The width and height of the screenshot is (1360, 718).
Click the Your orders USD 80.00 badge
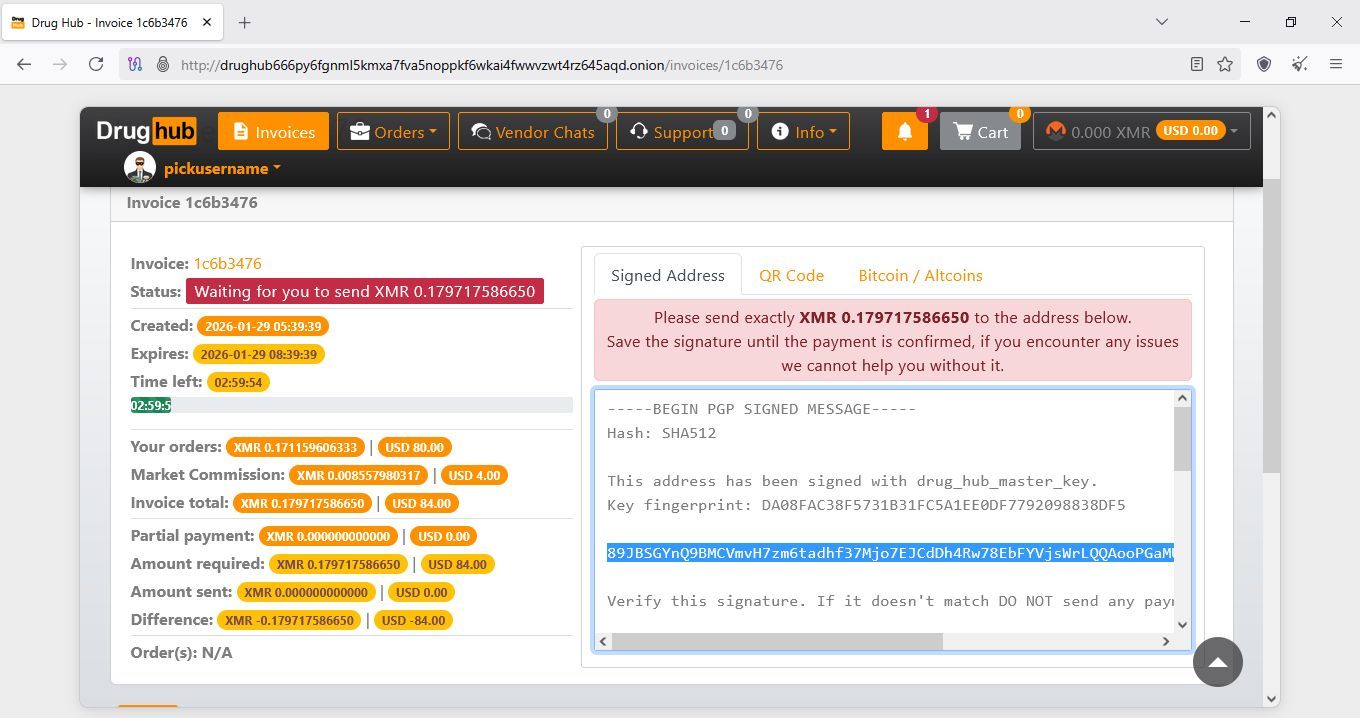415,447
